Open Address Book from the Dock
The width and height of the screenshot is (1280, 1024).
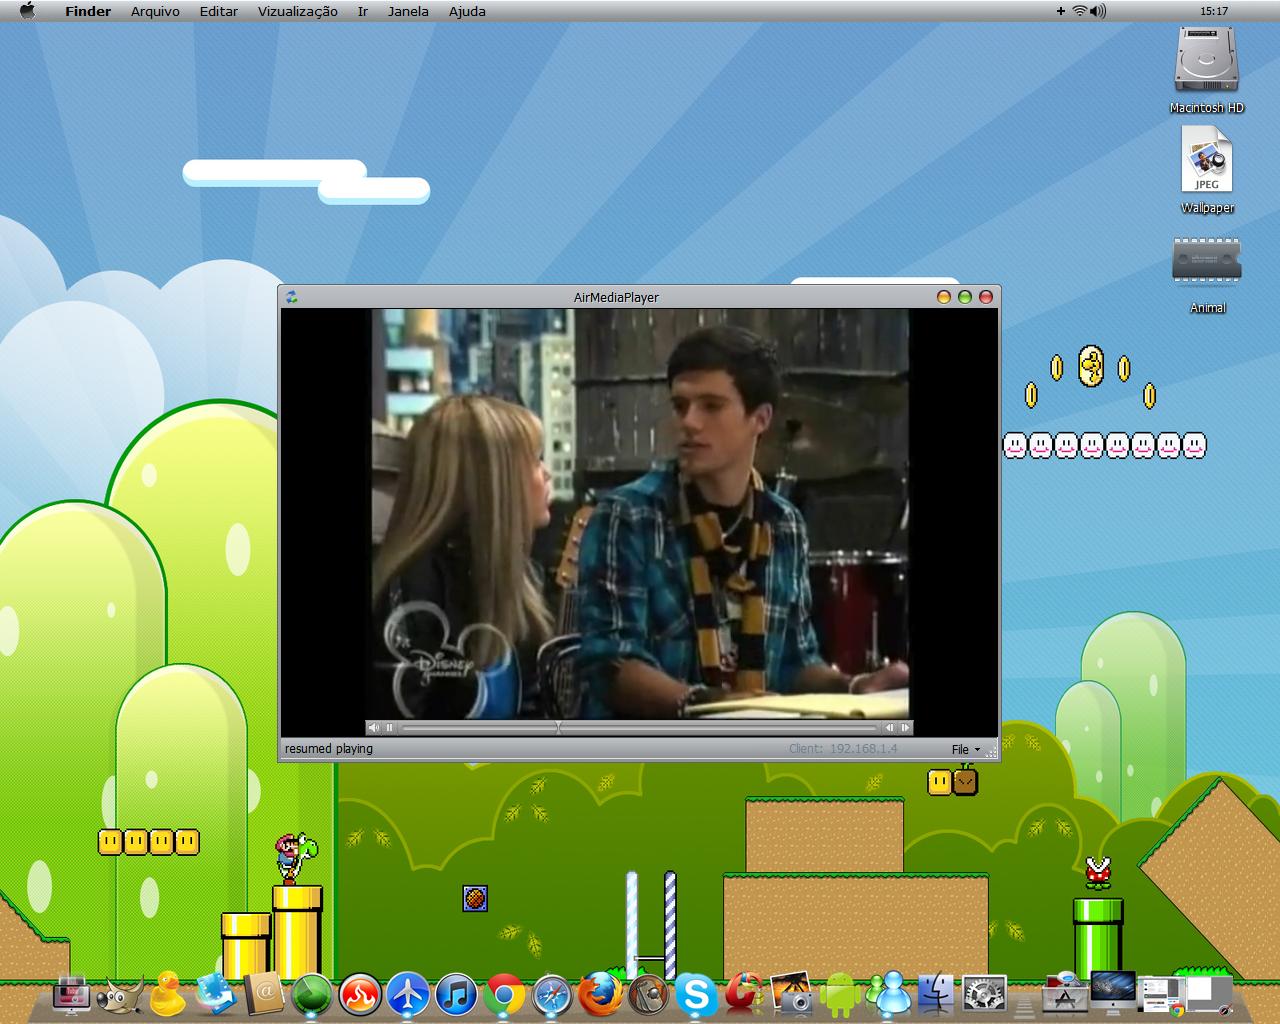pyautogui.click(x=264, y=995)
